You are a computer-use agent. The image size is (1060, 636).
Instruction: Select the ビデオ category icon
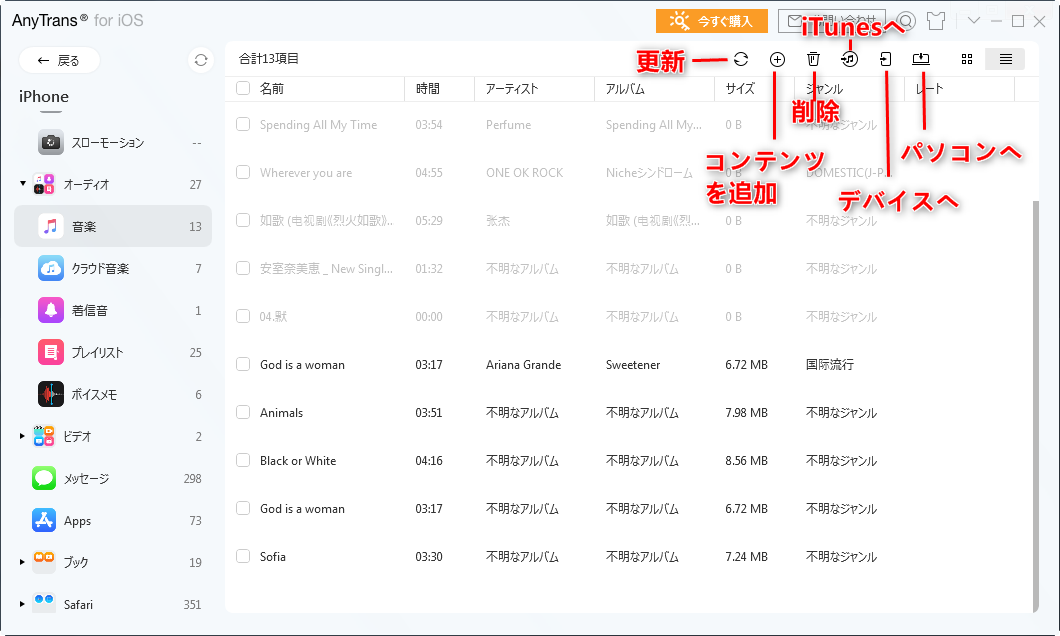tap(44, 436)
